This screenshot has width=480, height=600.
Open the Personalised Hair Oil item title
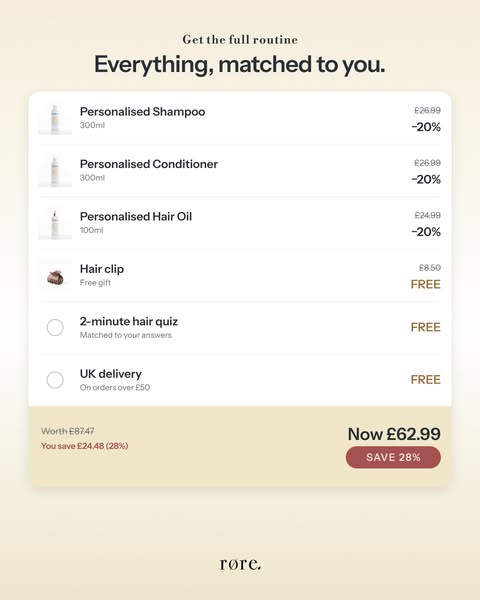[136, 217]
